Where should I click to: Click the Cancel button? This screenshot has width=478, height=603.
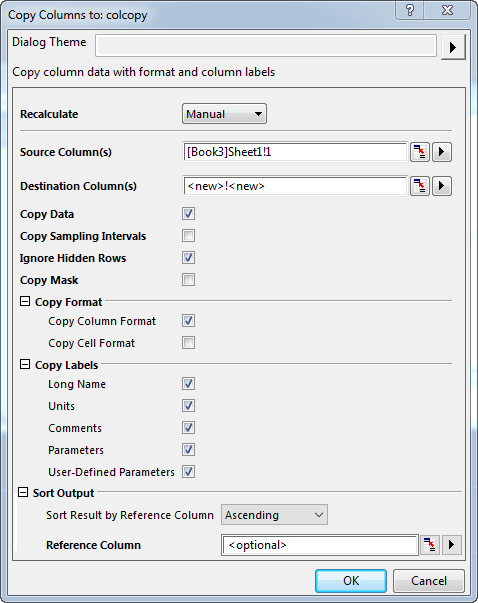coord(429,581)
